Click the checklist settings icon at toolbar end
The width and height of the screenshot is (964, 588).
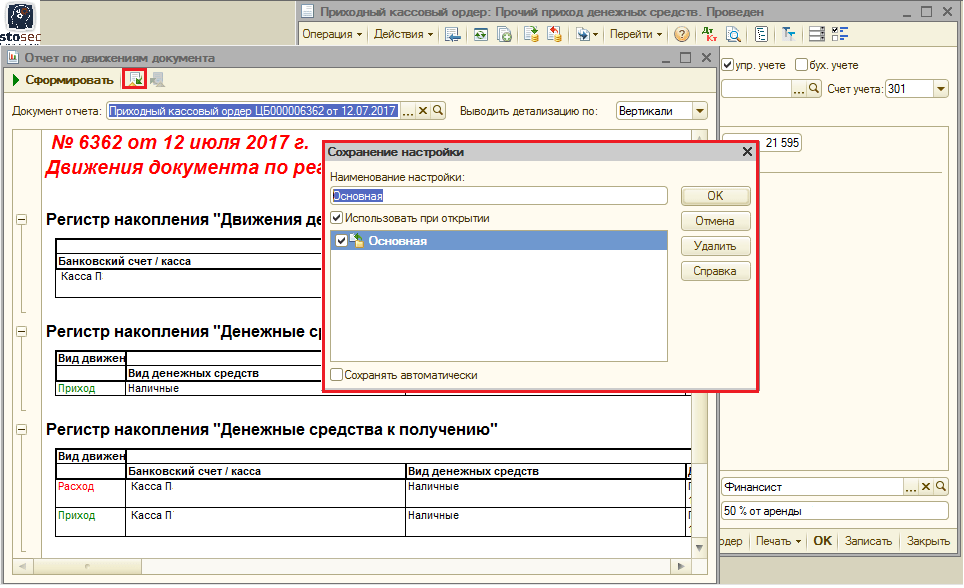840,34
